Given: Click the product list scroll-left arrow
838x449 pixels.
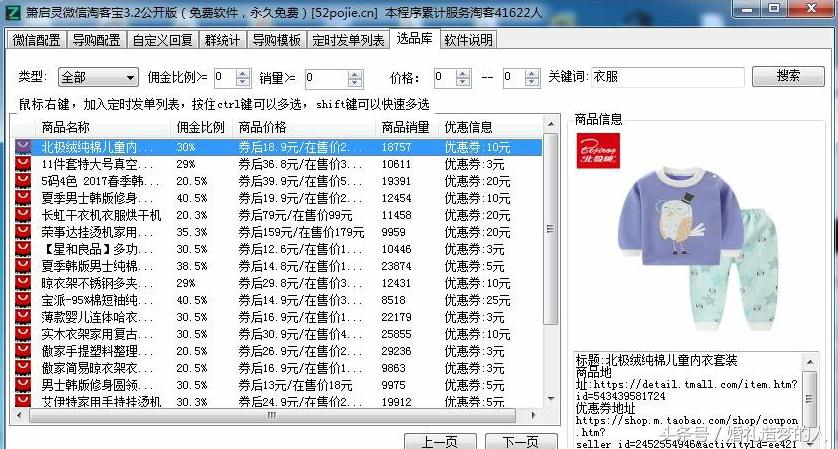Looking at the screenshot, I should [x=20, y=415].
